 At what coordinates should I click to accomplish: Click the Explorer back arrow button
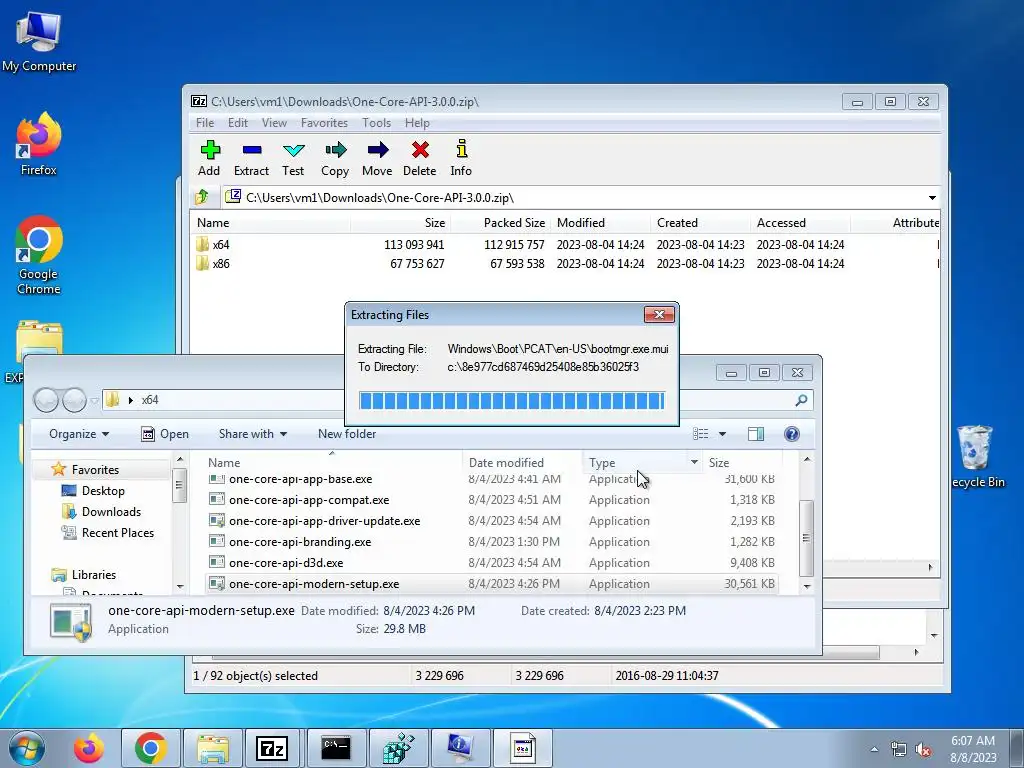(x=46, y=400)
